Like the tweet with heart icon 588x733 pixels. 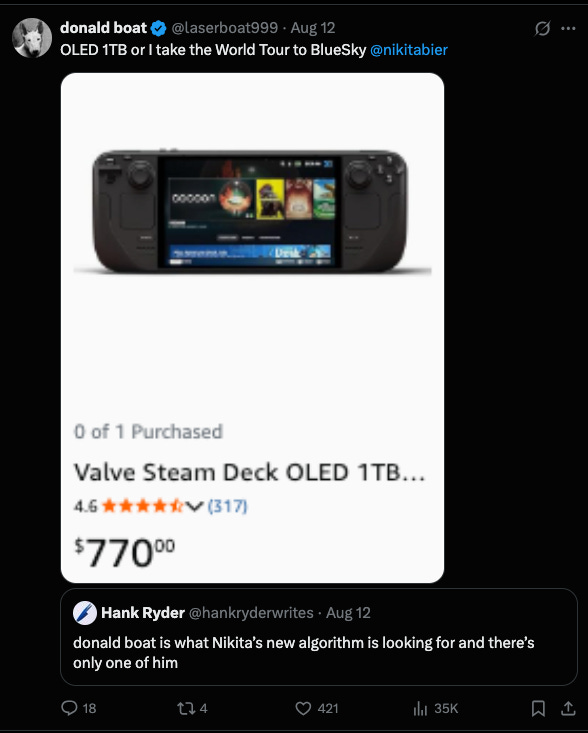303,708
